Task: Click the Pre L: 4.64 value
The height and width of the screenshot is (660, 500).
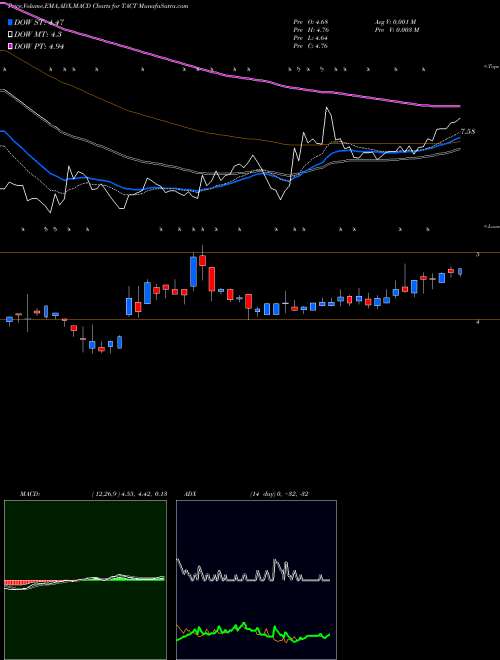Action: 311,38
